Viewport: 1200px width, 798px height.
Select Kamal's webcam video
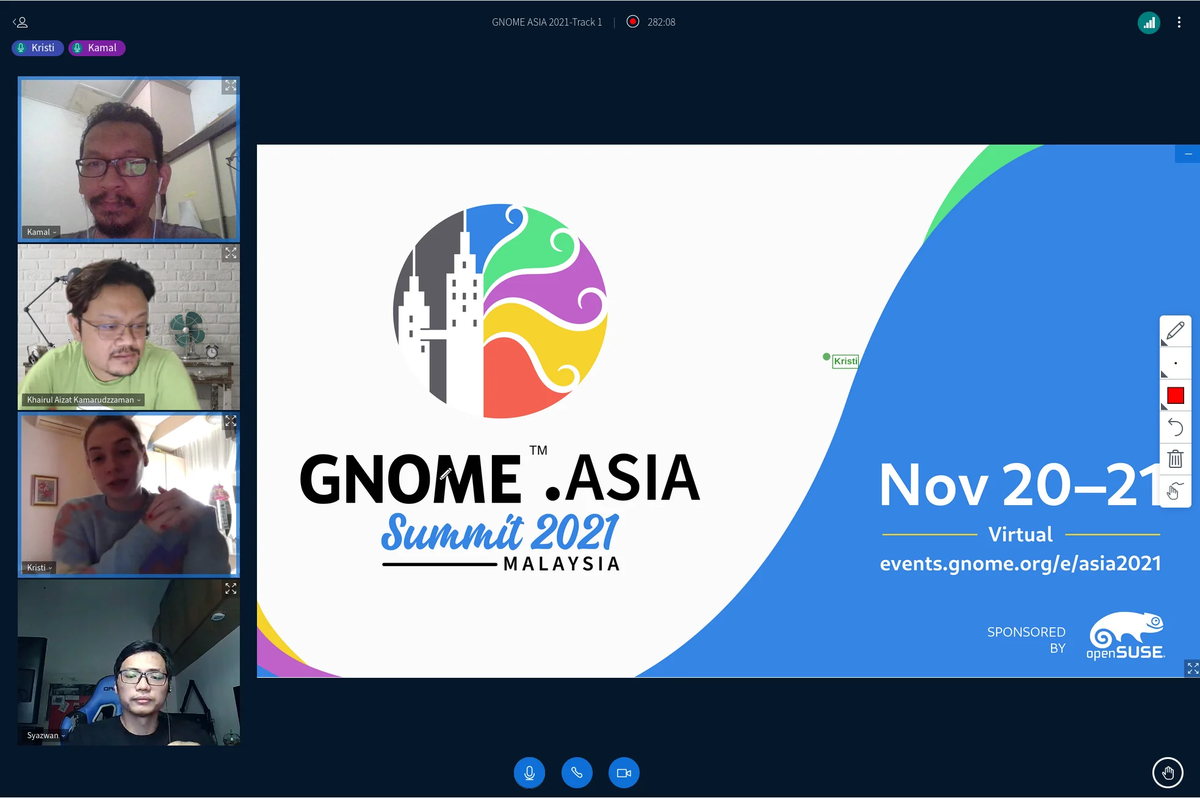pyautogui.click(x=129, y=158)
